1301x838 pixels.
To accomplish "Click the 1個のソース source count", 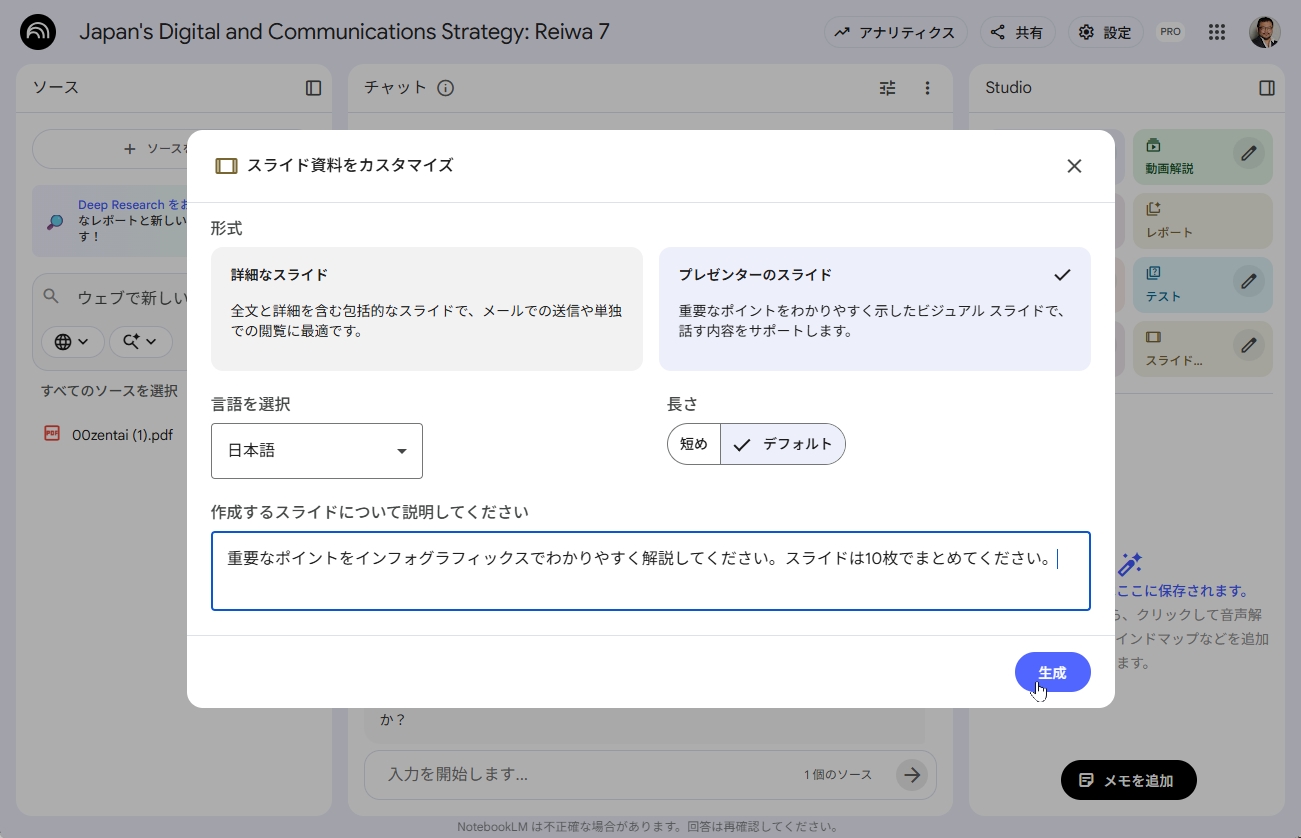I will (838, 775).
